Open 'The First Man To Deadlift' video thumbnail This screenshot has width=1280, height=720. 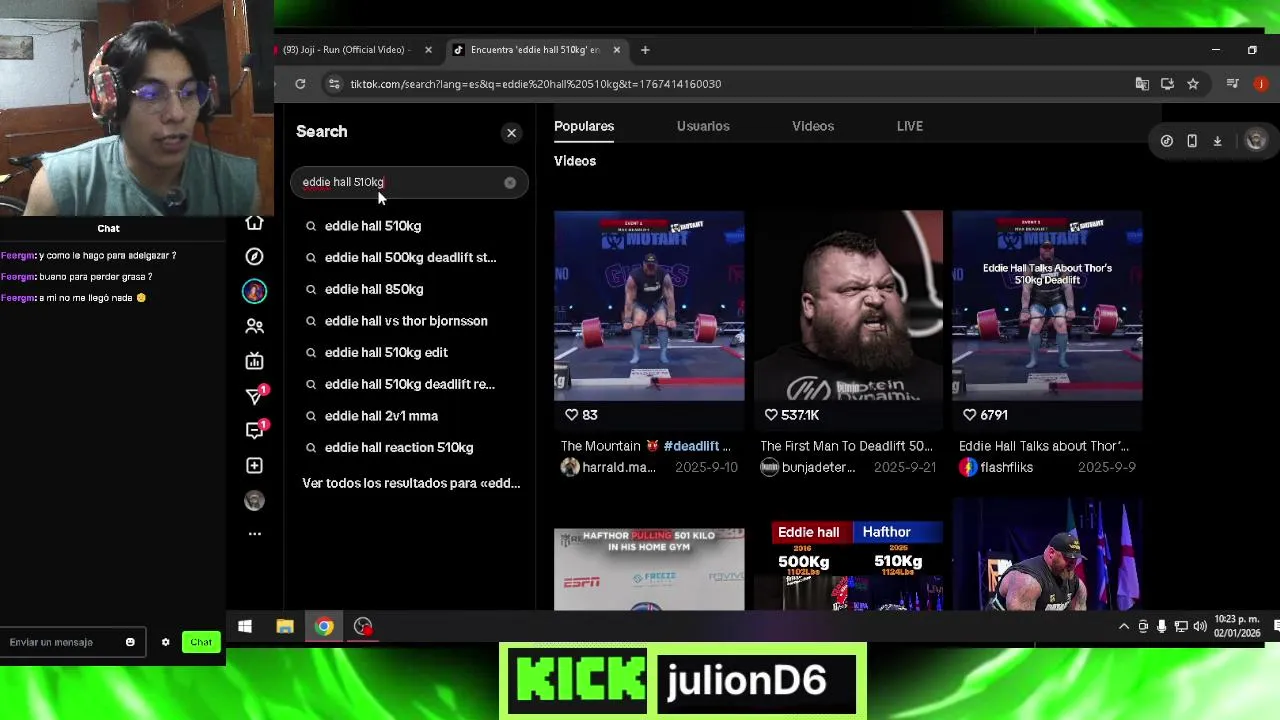[848, 305]
